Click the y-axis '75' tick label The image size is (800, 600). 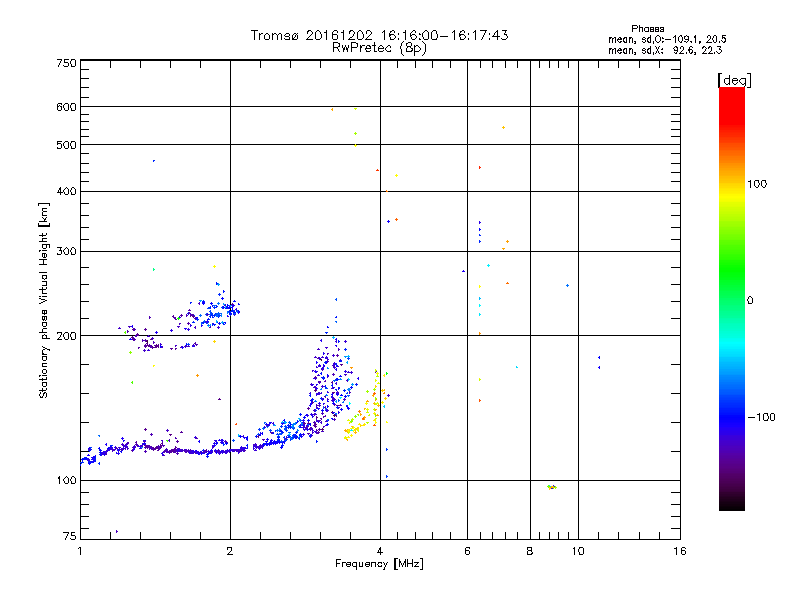point(70,536)
